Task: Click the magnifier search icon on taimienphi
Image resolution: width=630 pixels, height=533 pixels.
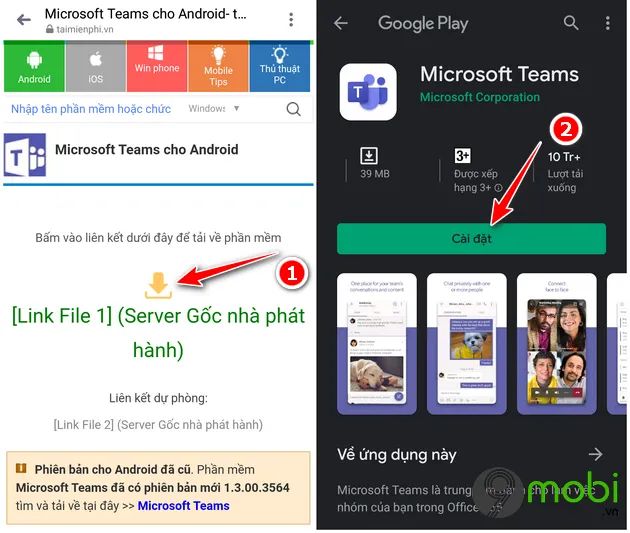Action: 293,109
